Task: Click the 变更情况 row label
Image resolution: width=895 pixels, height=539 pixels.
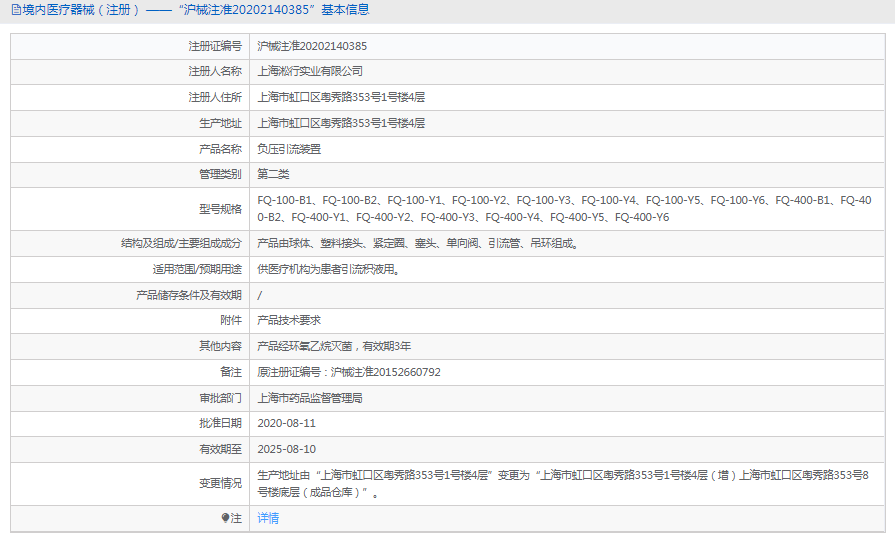Action: point(220,483)
